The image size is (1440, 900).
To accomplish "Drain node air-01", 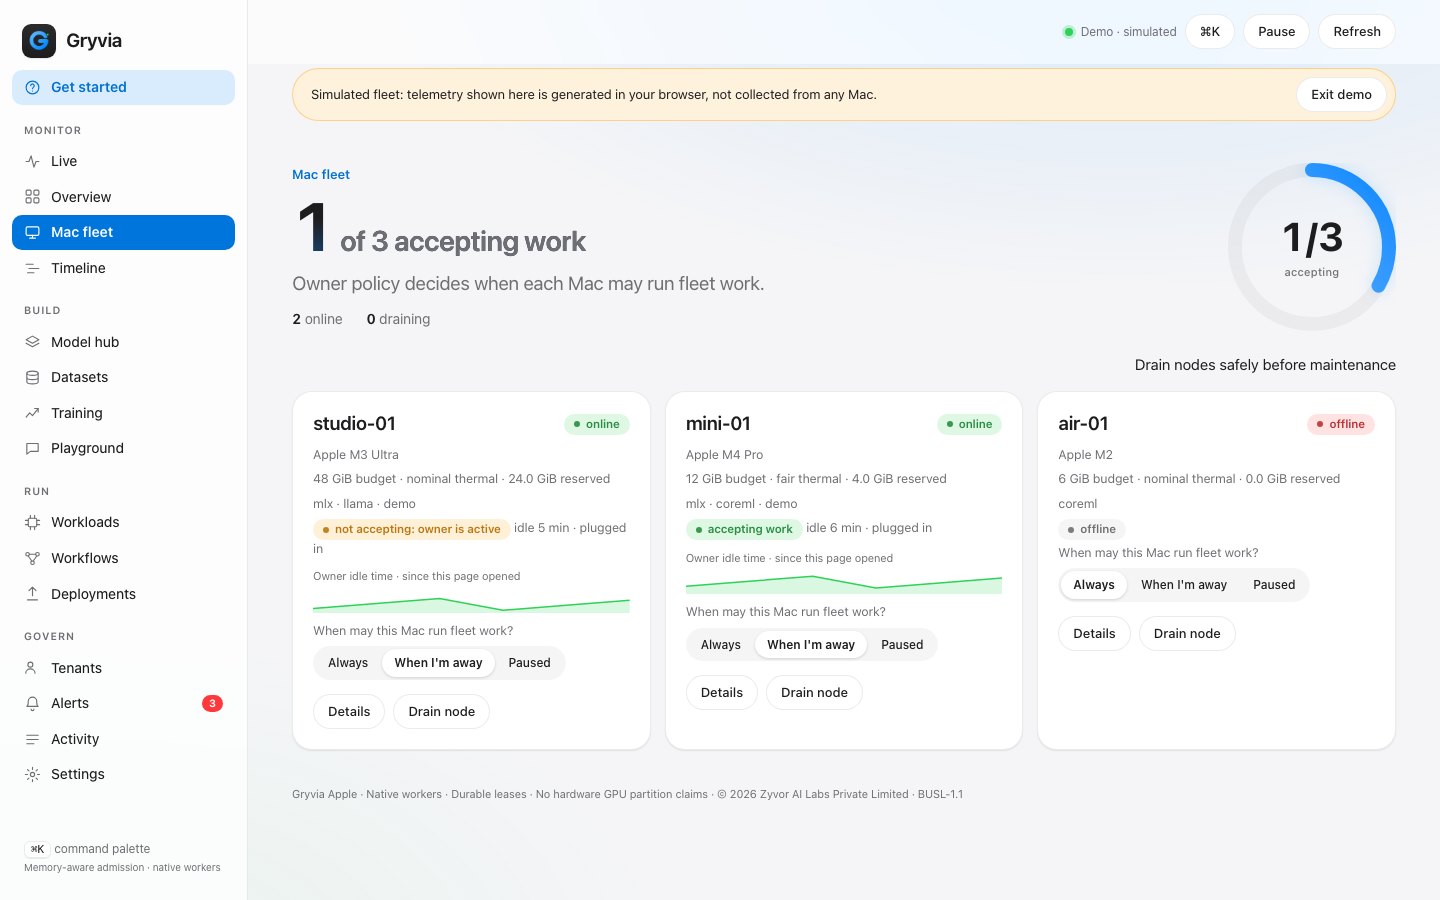I will click(x=1187, y=634).
